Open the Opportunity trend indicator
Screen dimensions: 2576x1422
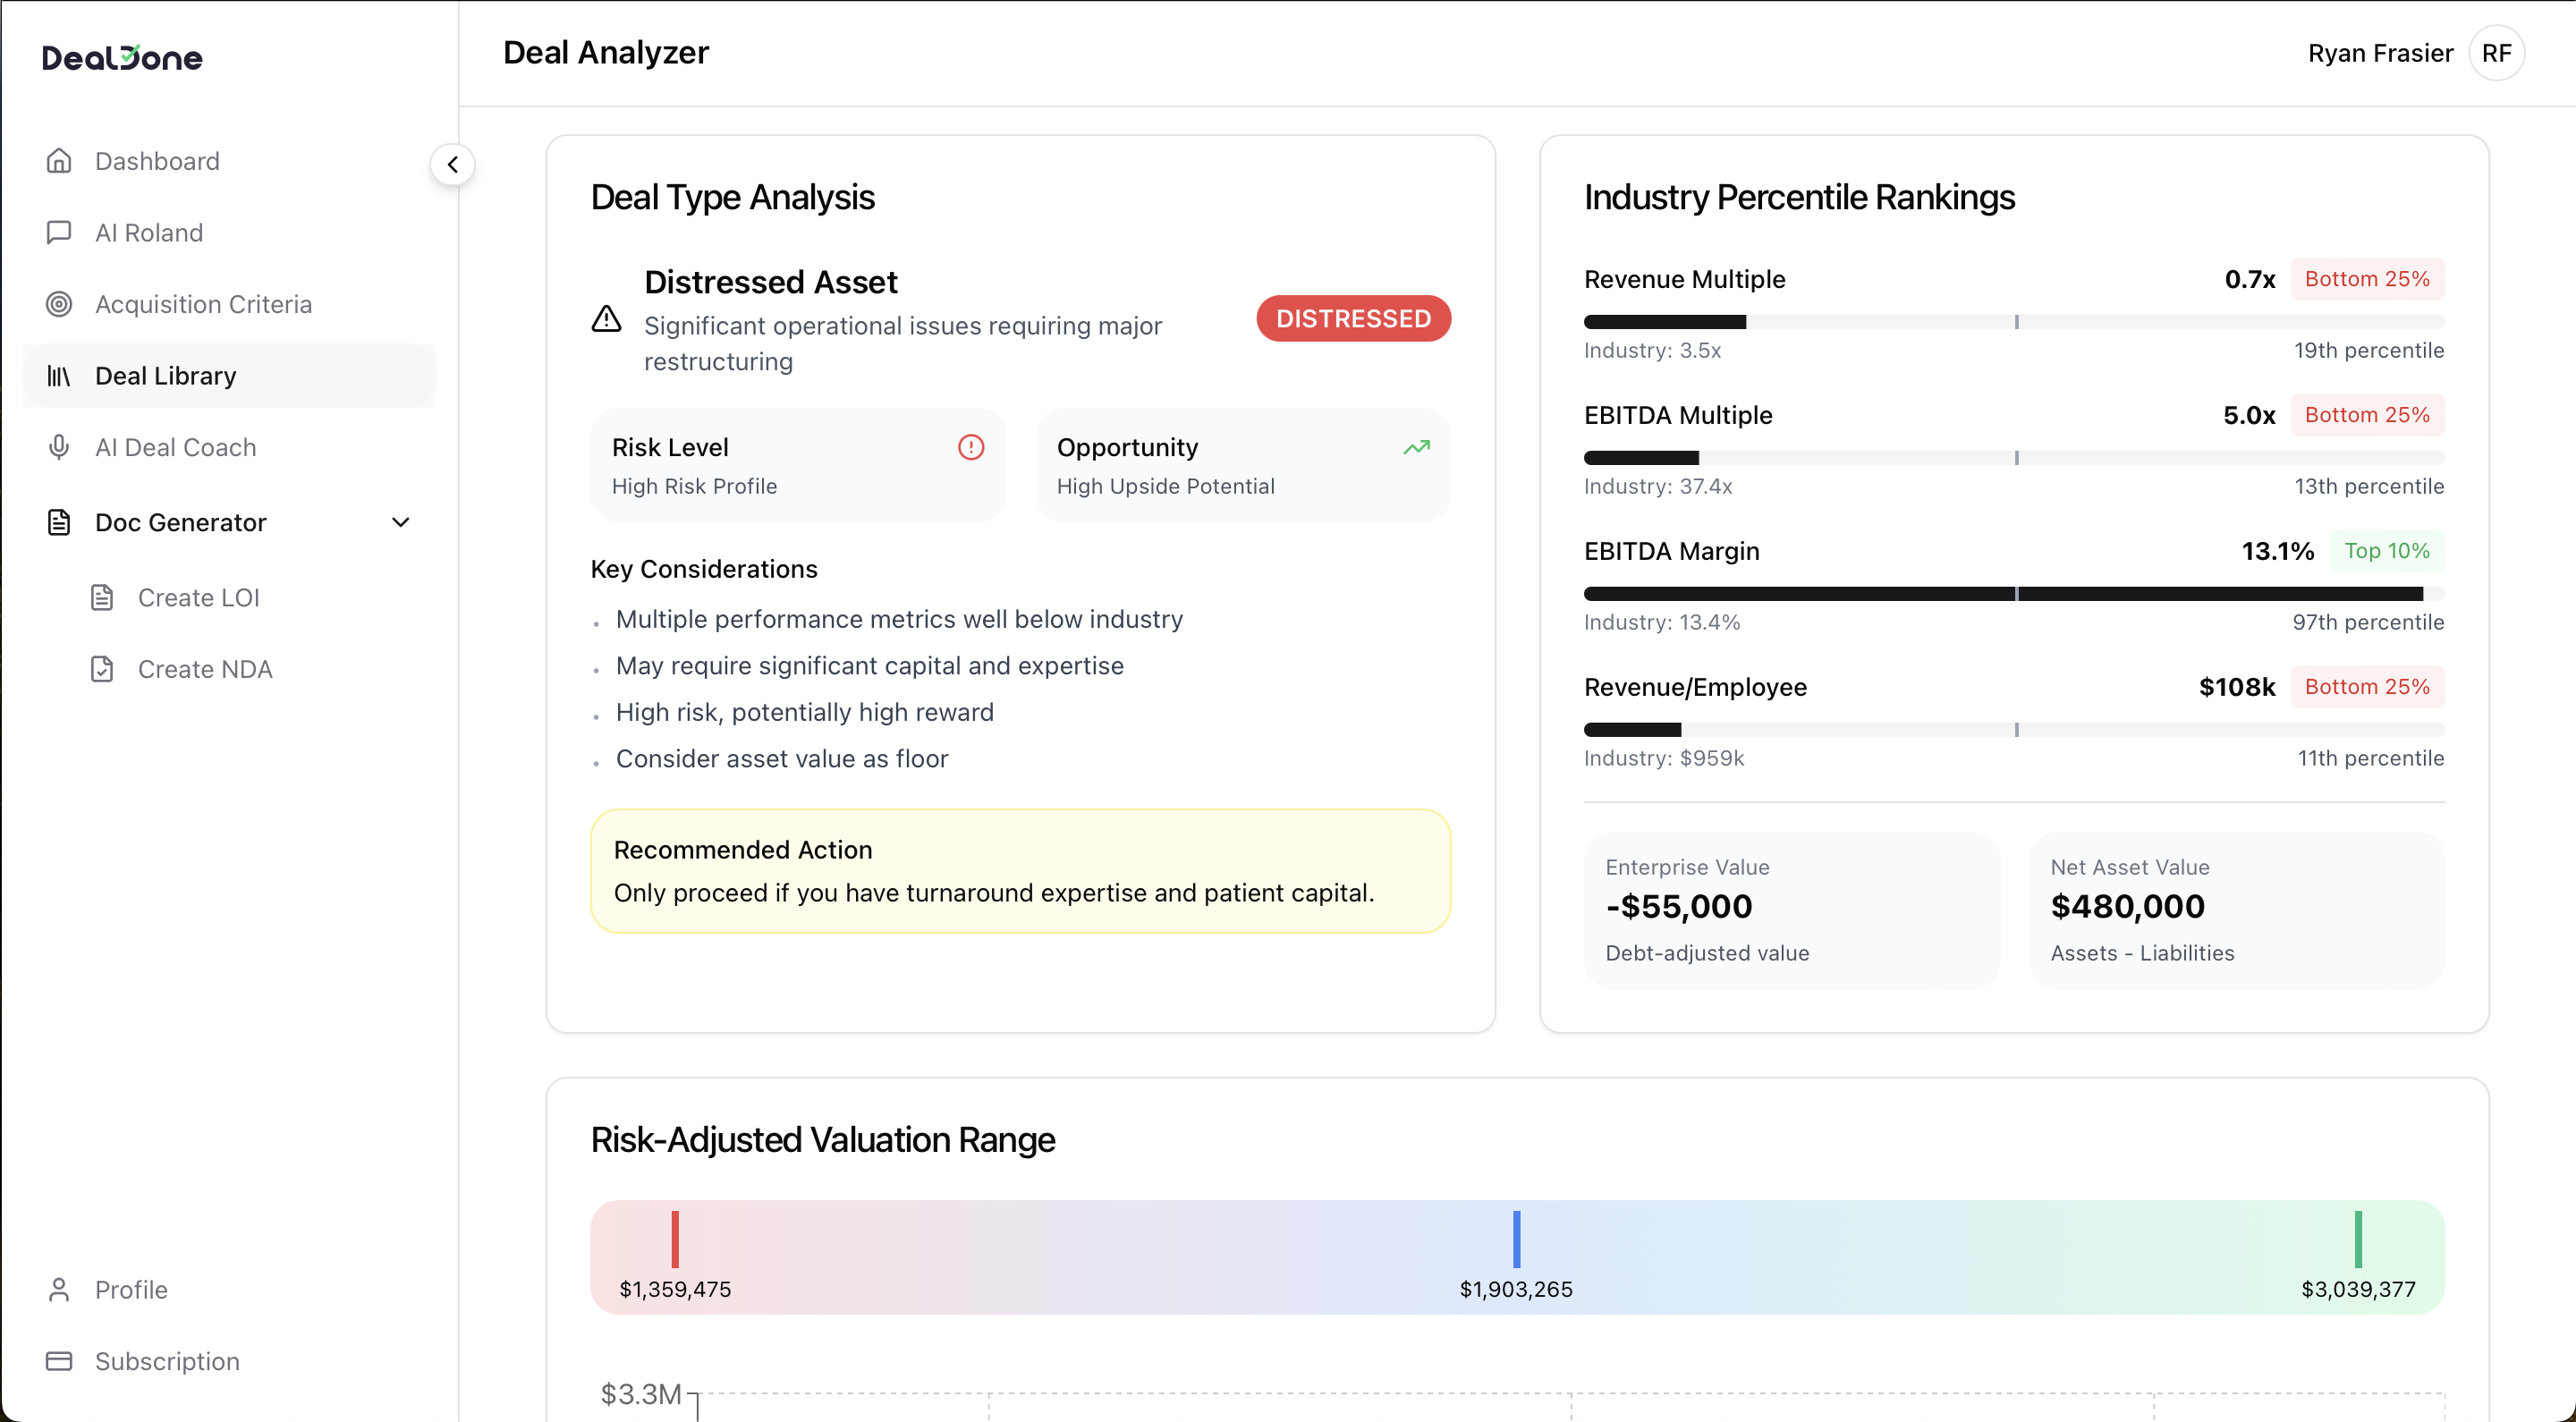click(x=1416, y=447)
